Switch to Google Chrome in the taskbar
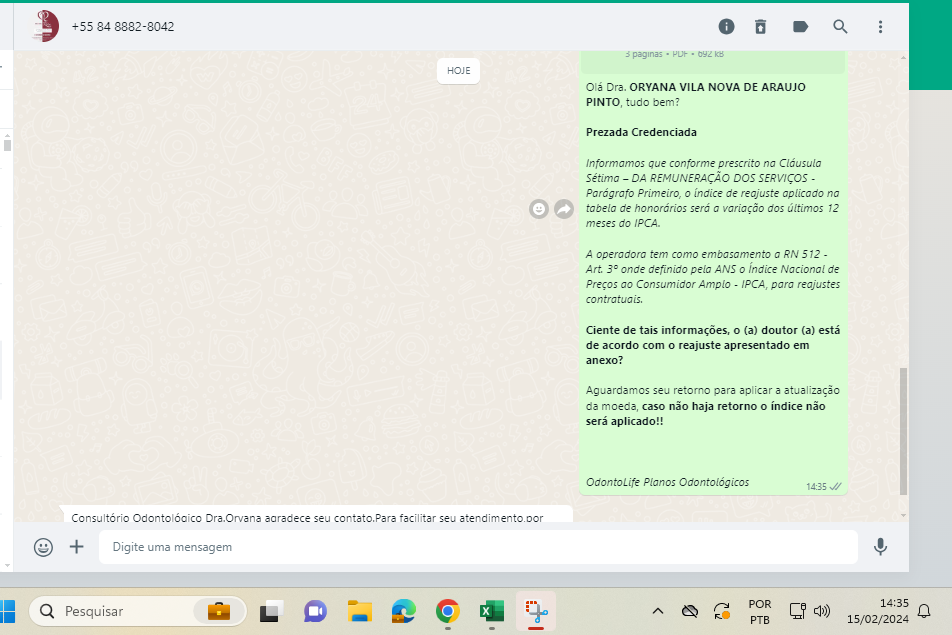The width and height of the screenshot is (952, 635). (x=447, y=611)
